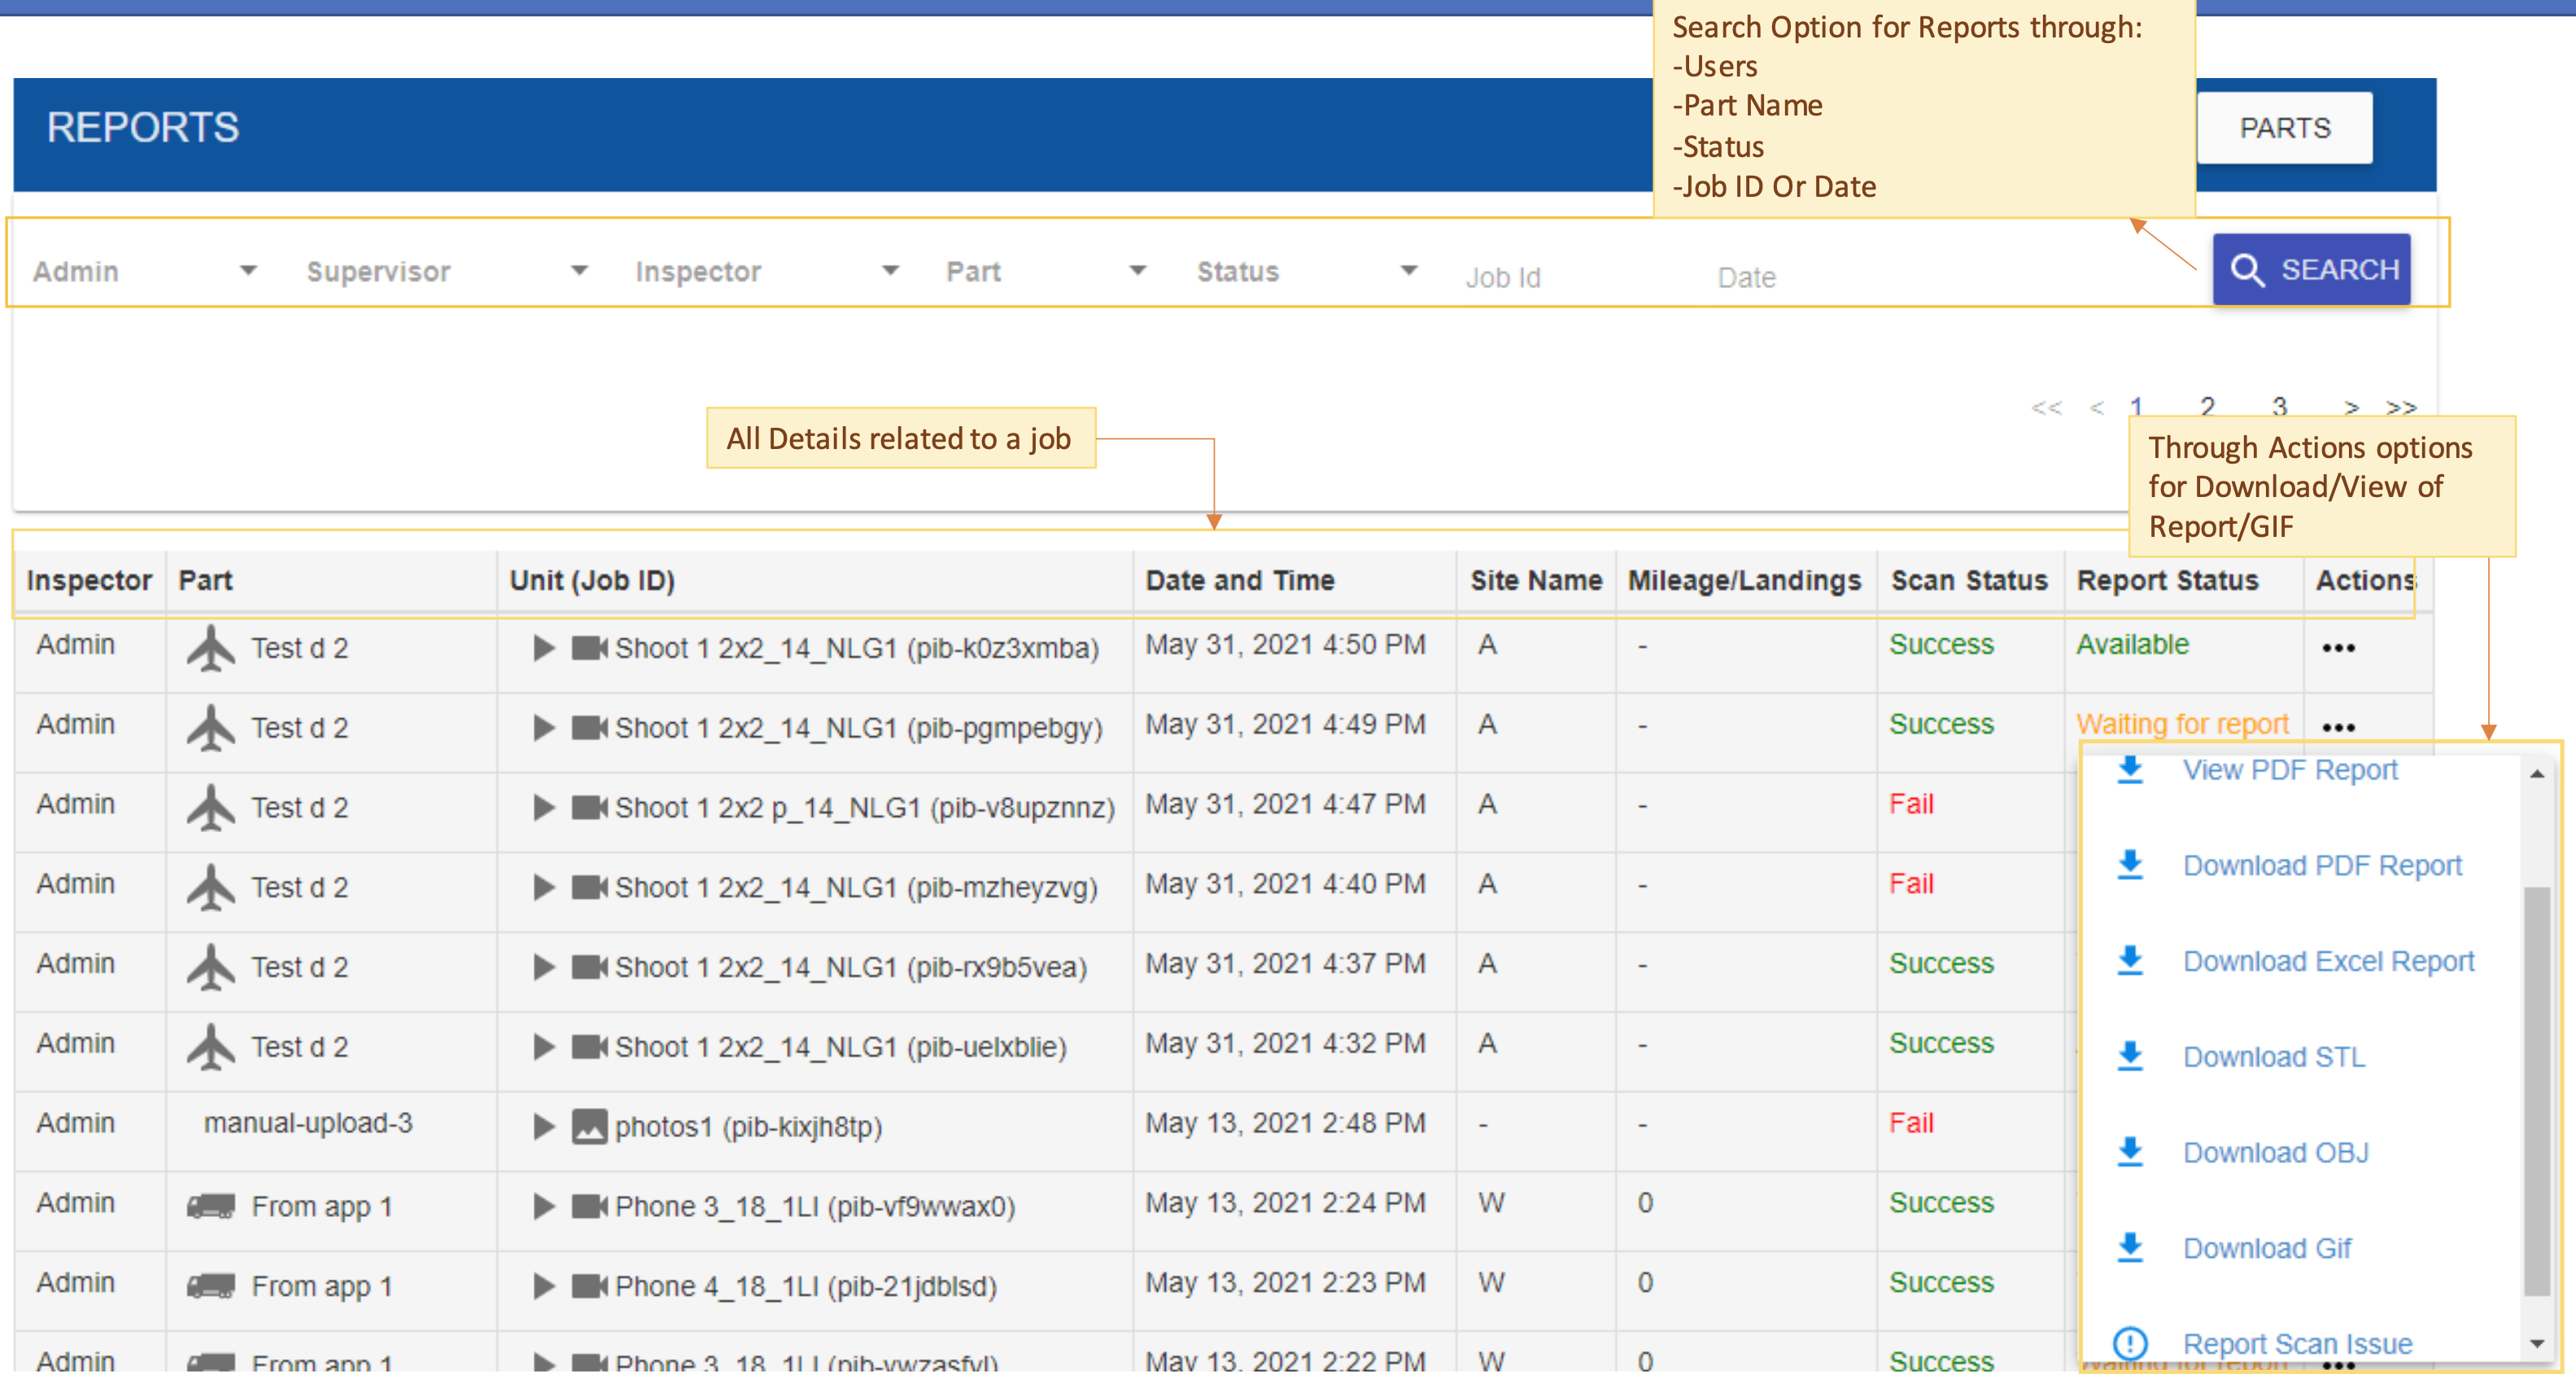This screenshot has width=2576, height=1391.
Task: Open the PARTS page button
Action: pos(2284,128)
